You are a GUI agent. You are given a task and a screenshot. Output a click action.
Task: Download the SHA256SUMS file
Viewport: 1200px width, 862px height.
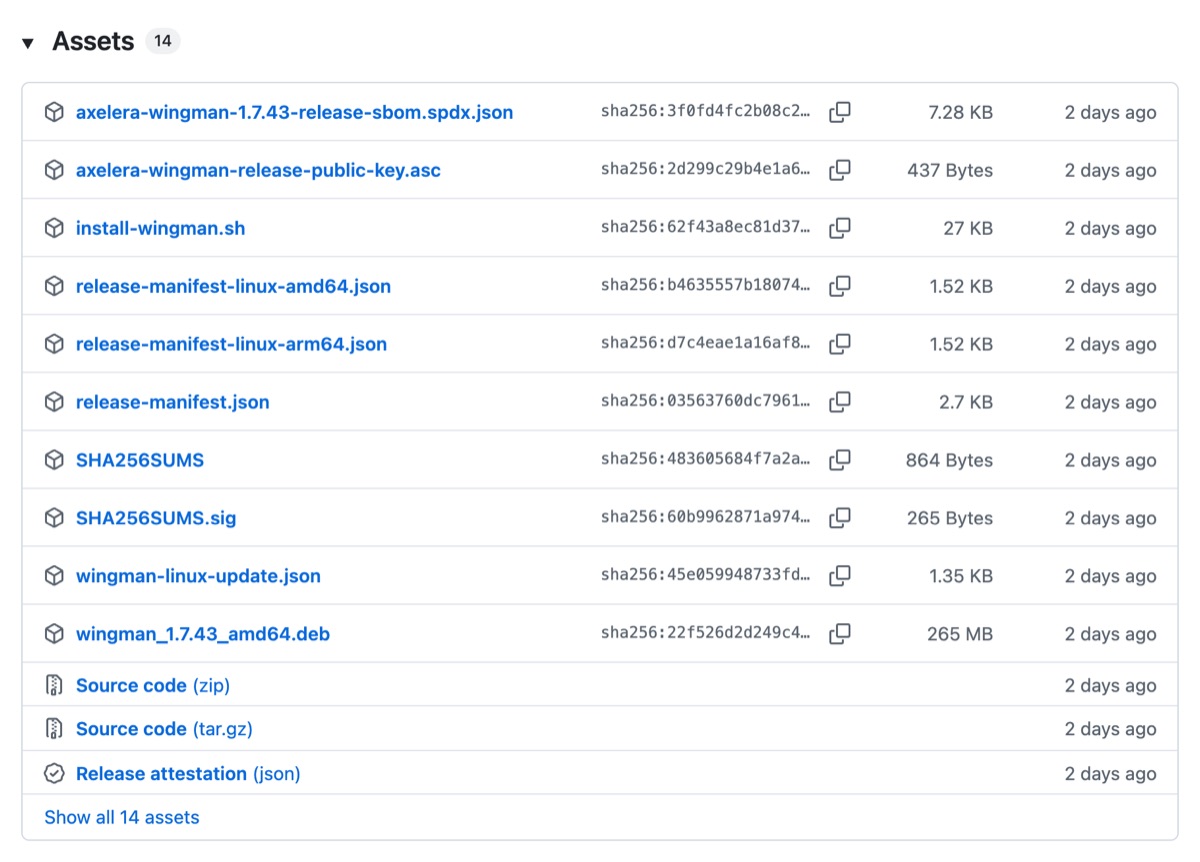pos(140,460)
